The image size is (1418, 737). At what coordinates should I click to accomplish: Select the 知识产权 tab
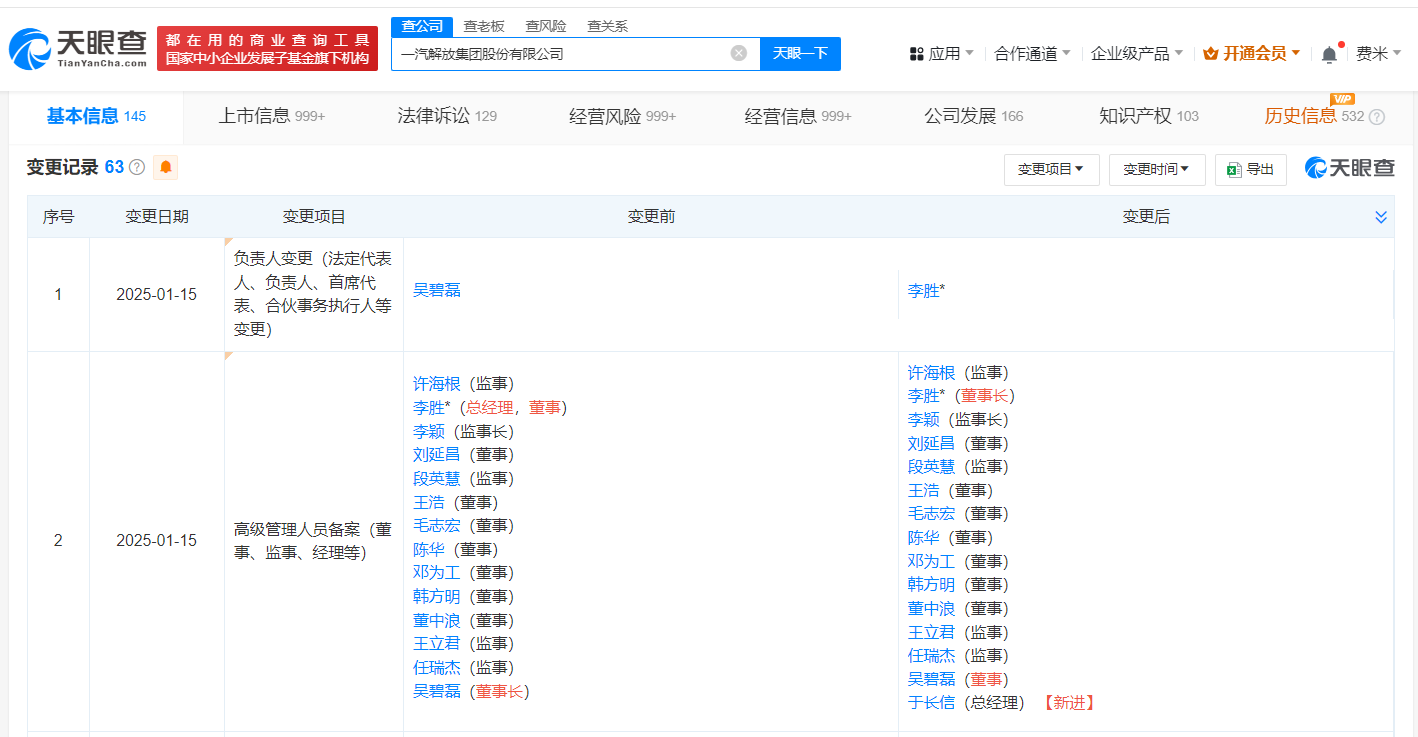[1149, 116]
